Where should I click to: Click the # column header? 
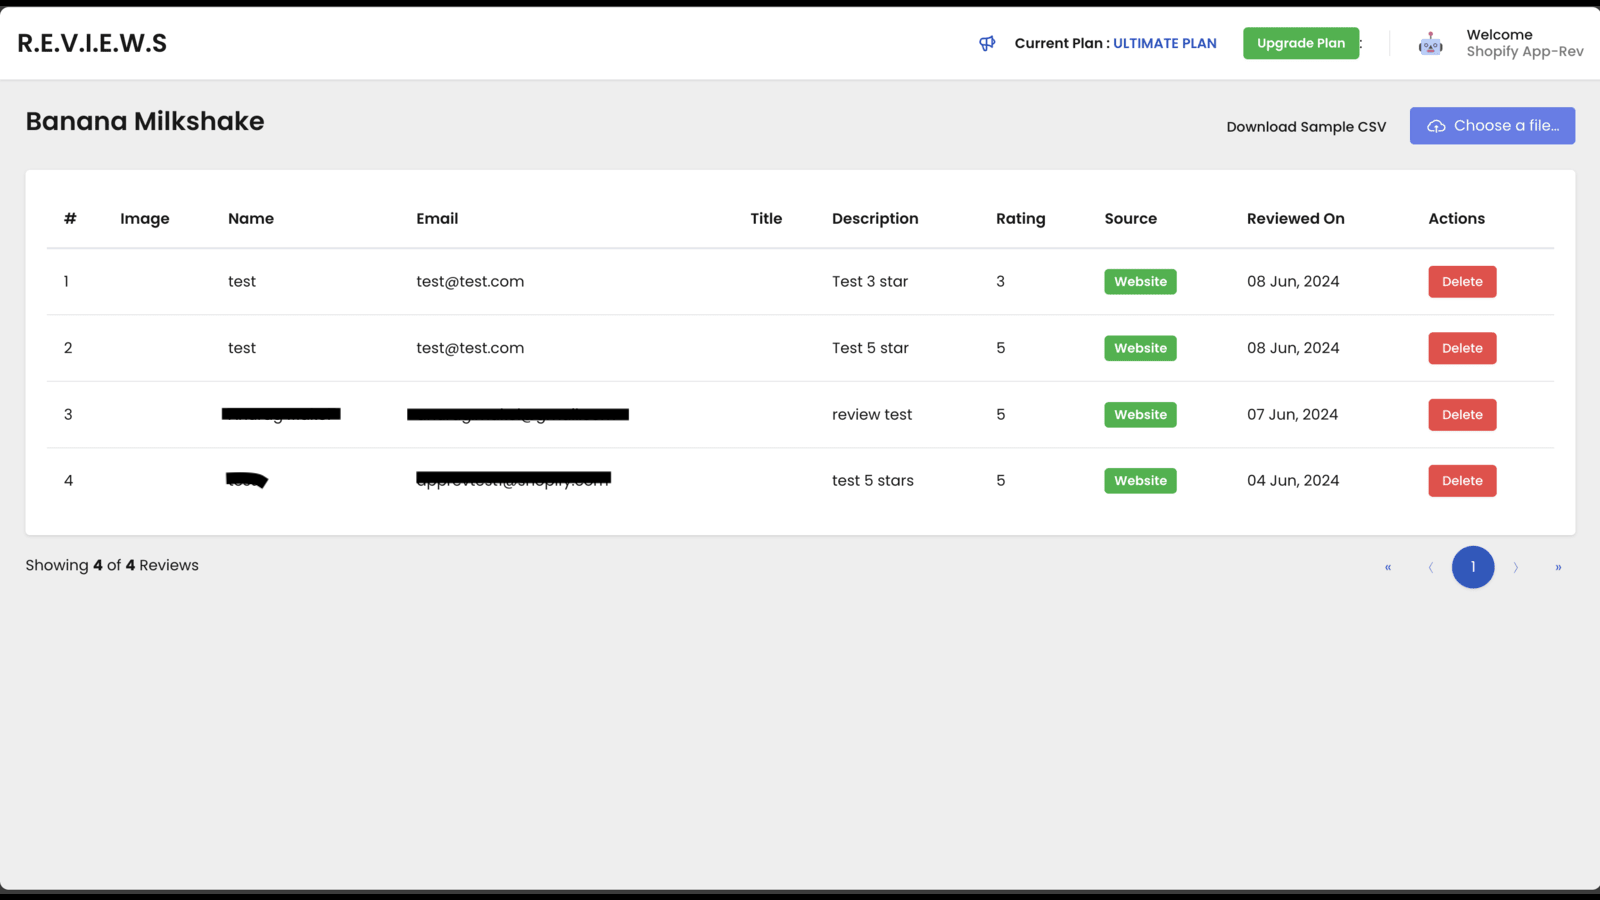[70, 218]
